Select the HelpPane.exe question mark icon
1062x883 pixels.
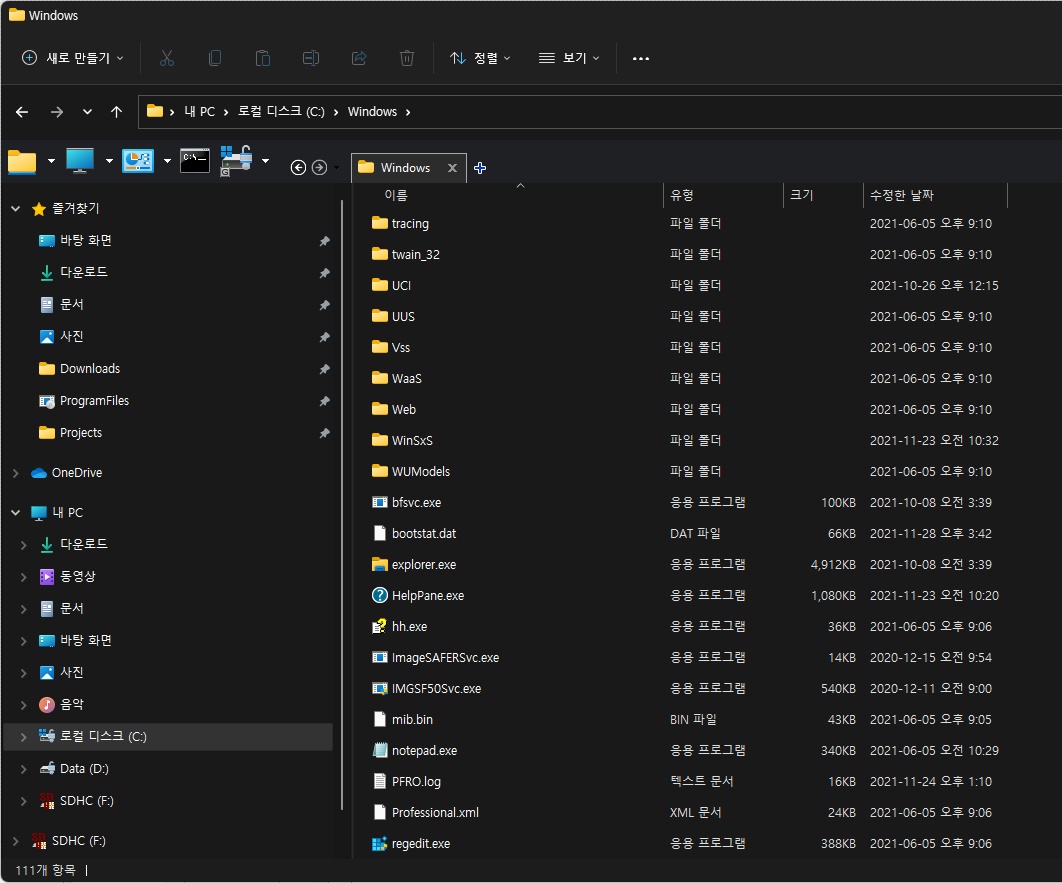pos(380,595)
